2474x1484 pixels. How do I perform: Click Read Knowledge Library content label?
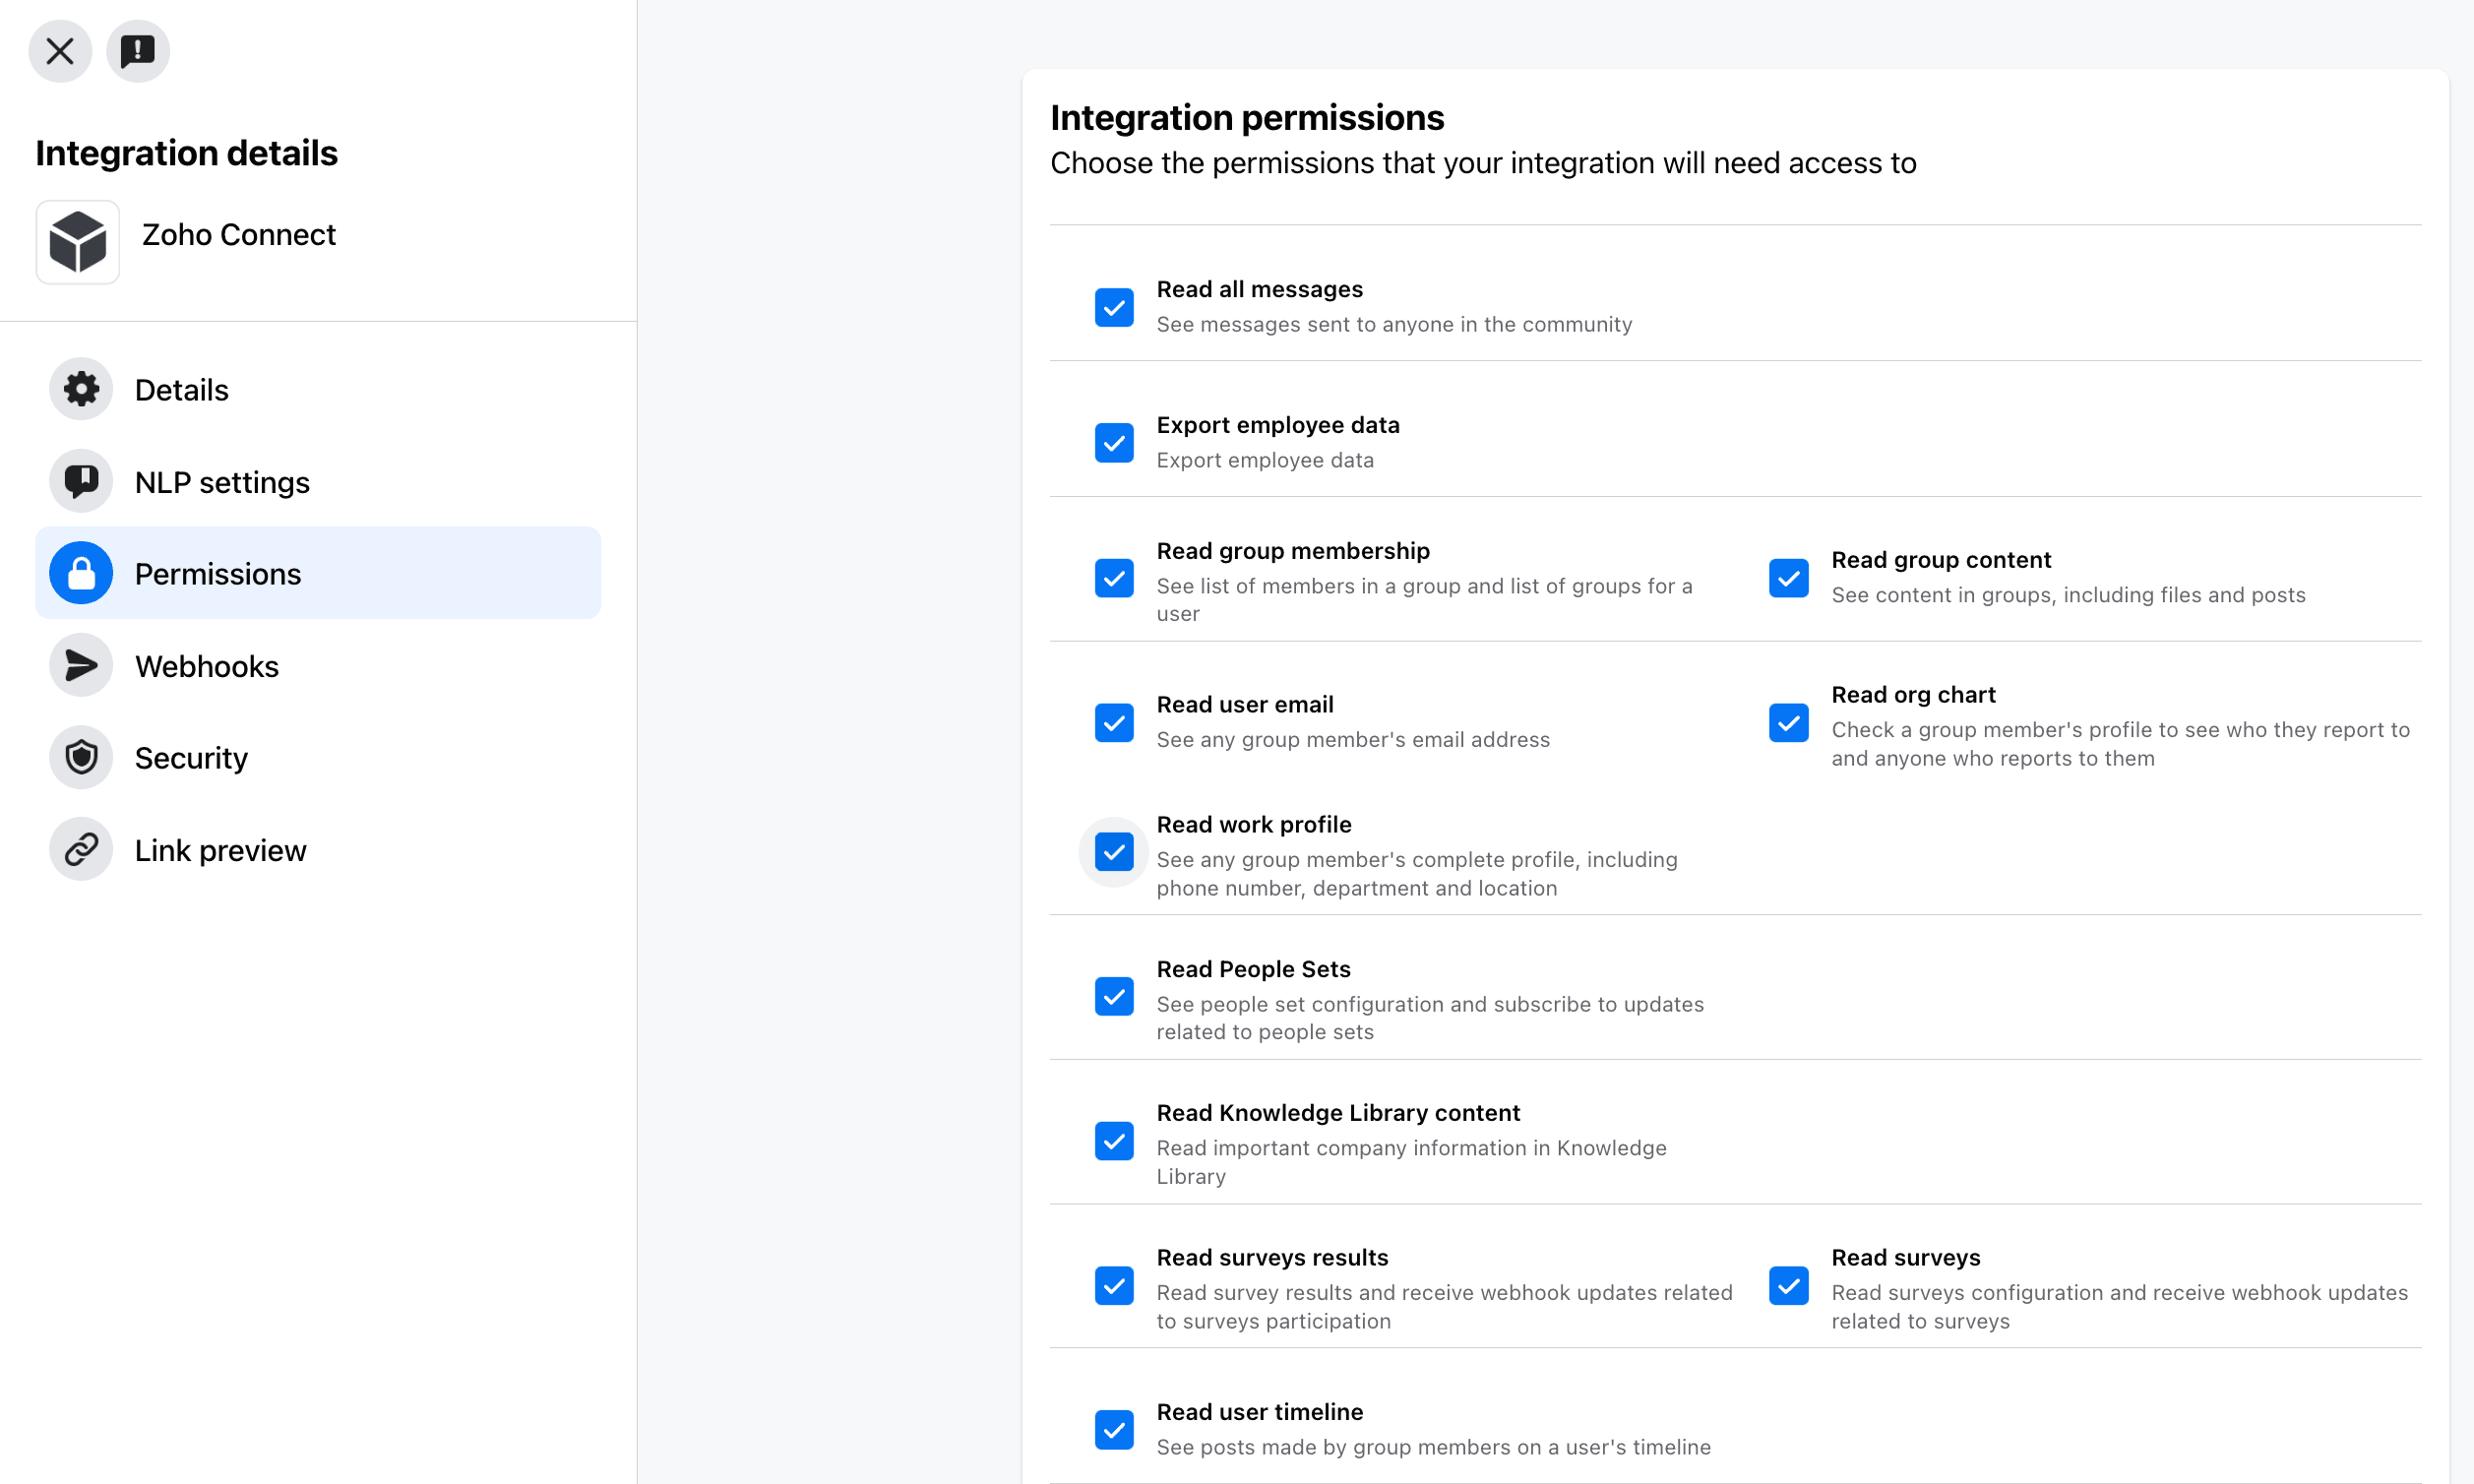tap(1338, 1113)
